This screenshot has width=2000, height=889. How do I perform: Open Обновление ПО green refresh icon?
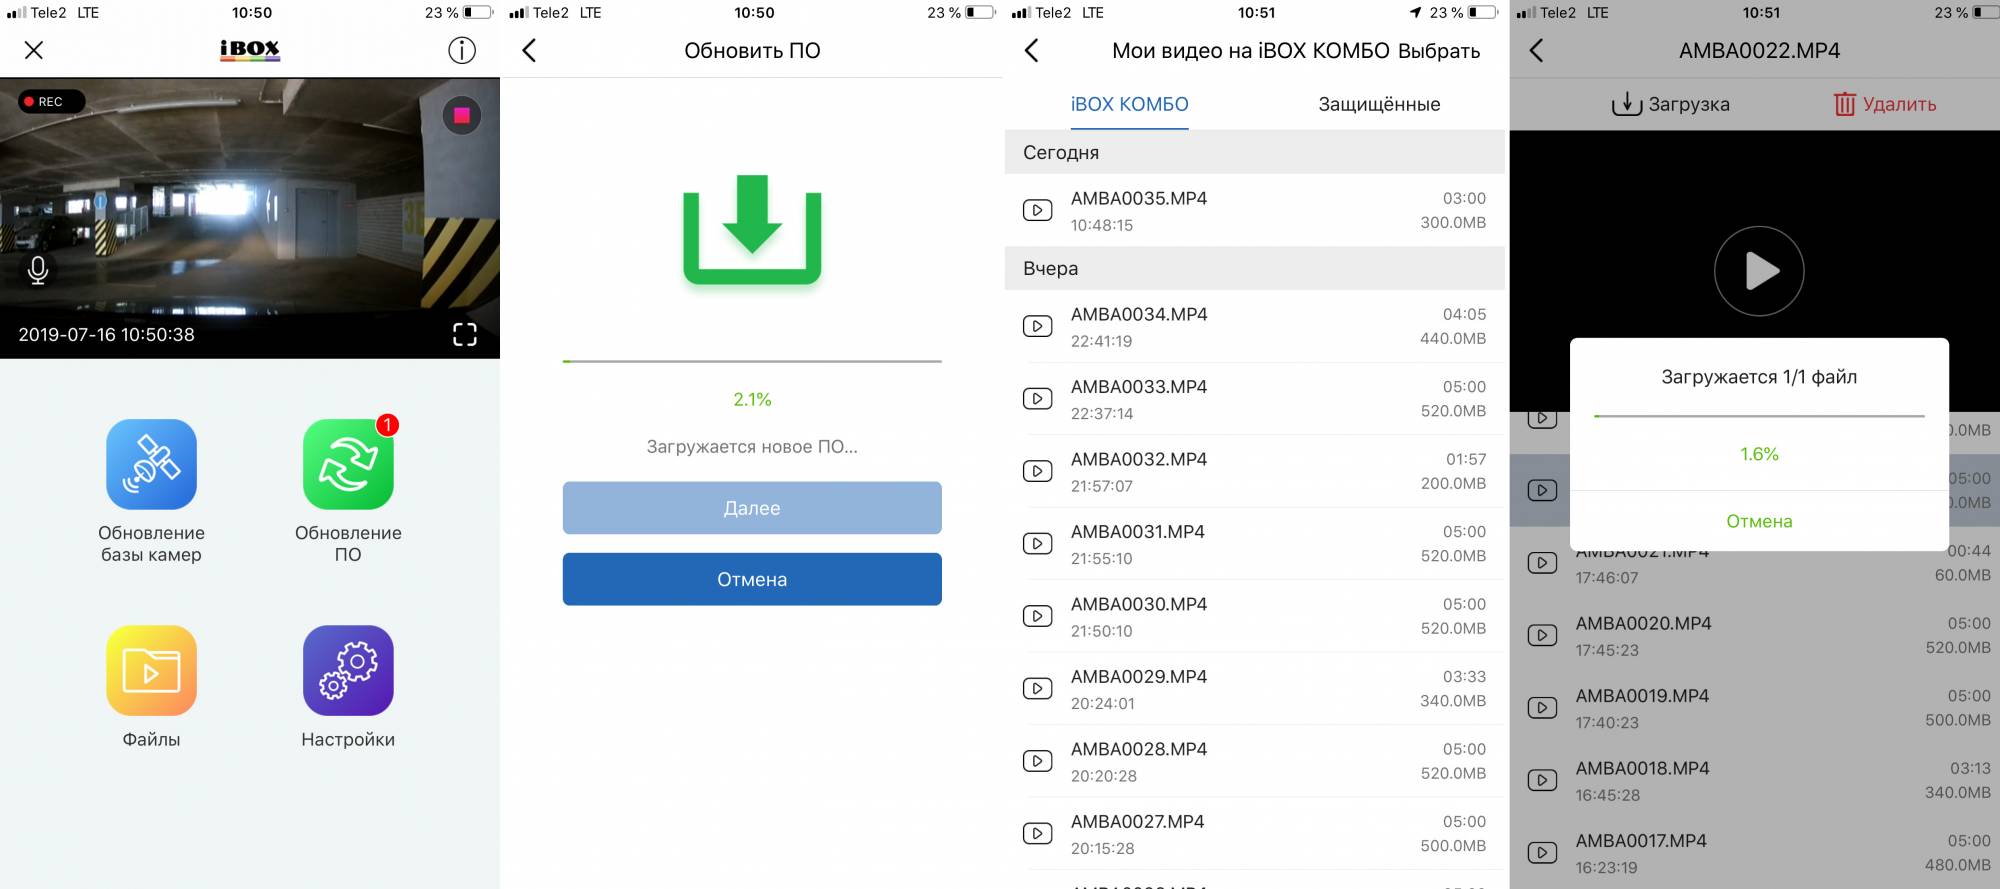click(x=348, y=464)
